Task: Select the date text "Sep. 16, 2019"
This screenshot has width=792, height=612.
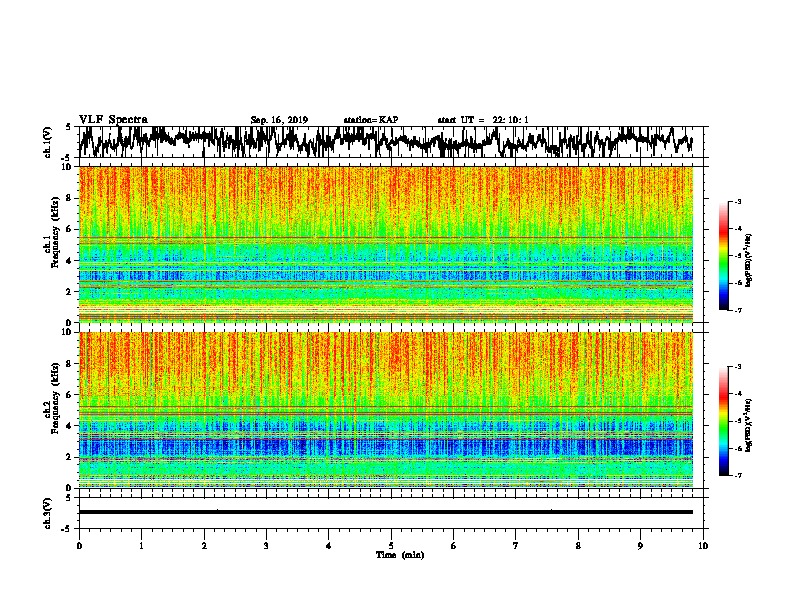Action: coord(279,120)
